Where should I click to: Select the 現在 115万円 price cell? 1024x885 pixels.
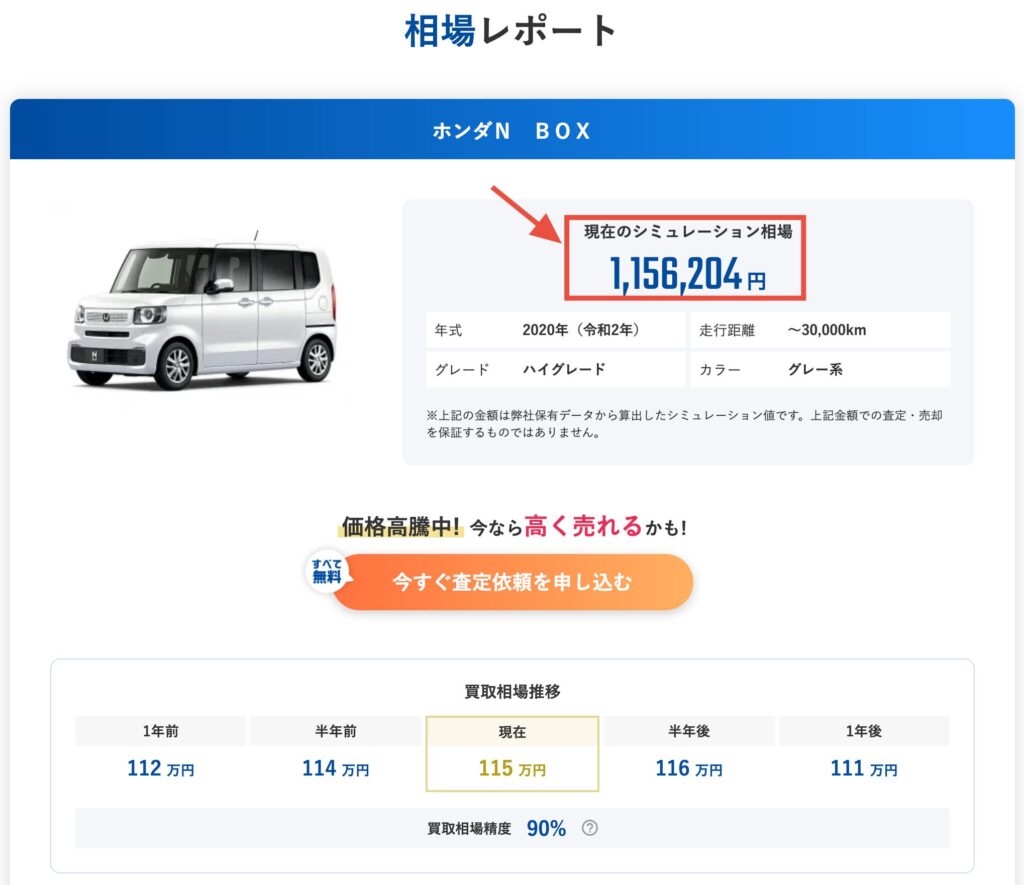[513, 754]
